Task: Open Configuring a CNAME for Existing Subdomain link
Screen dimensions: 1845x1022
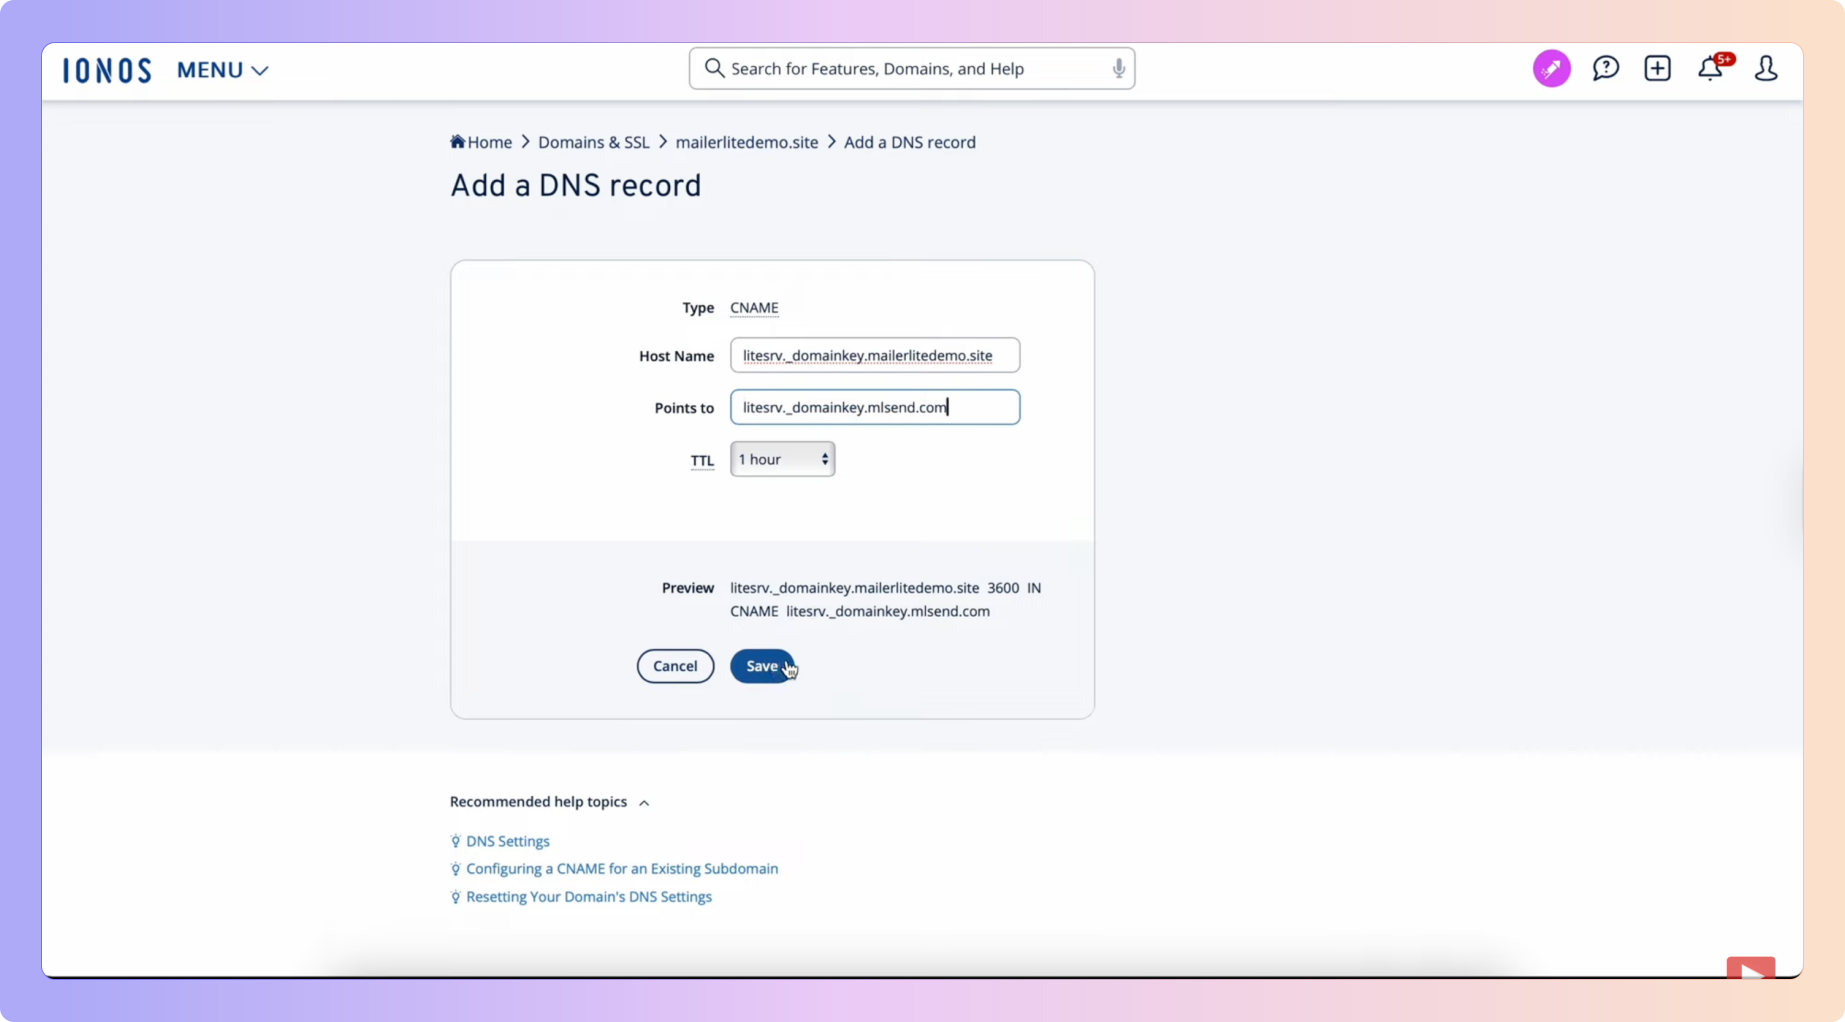Action: [x=621, y=869]
